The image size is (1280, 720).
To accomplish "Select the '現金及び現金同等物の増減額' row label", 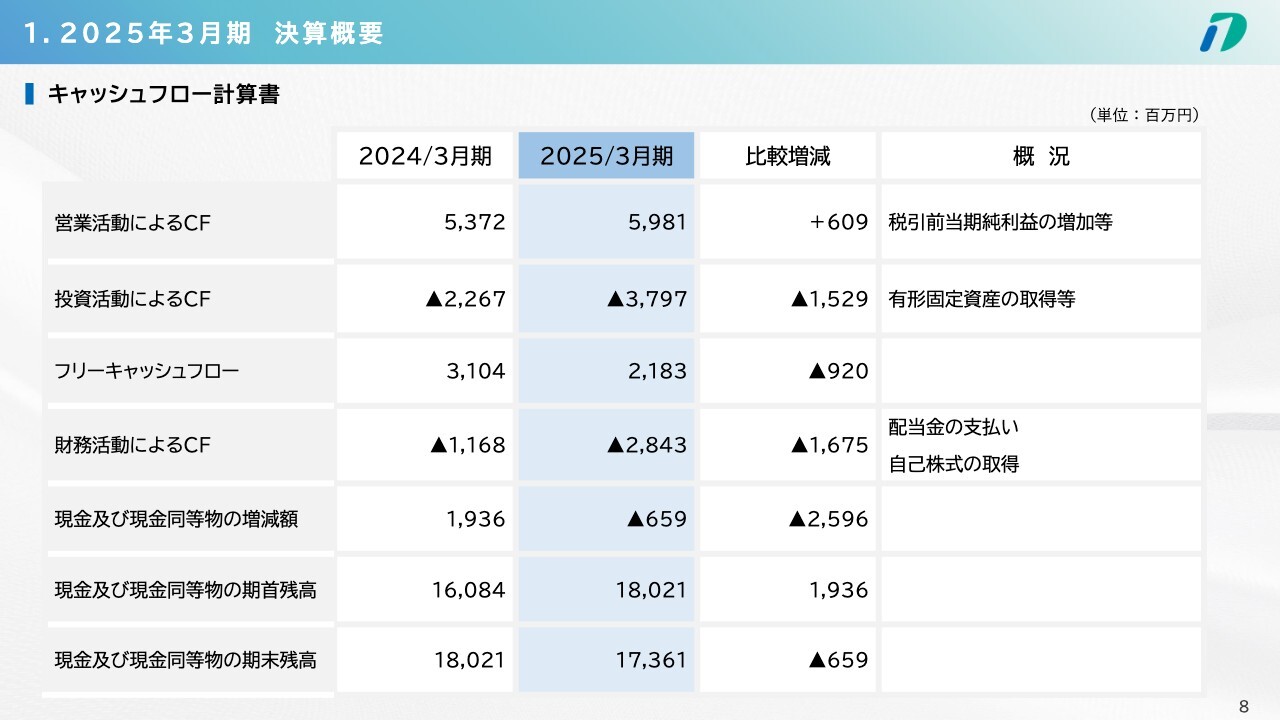I will [176, 519].
